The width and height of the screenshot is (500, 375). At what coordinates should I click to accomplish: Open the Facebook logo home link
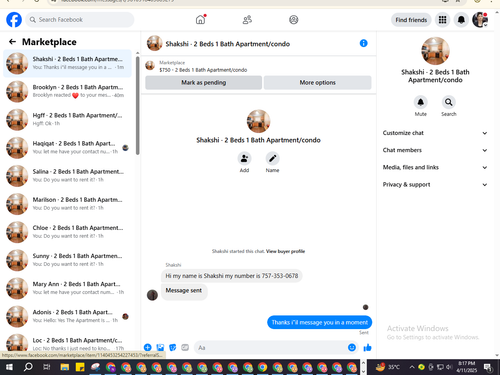click(x=14, y=20)
